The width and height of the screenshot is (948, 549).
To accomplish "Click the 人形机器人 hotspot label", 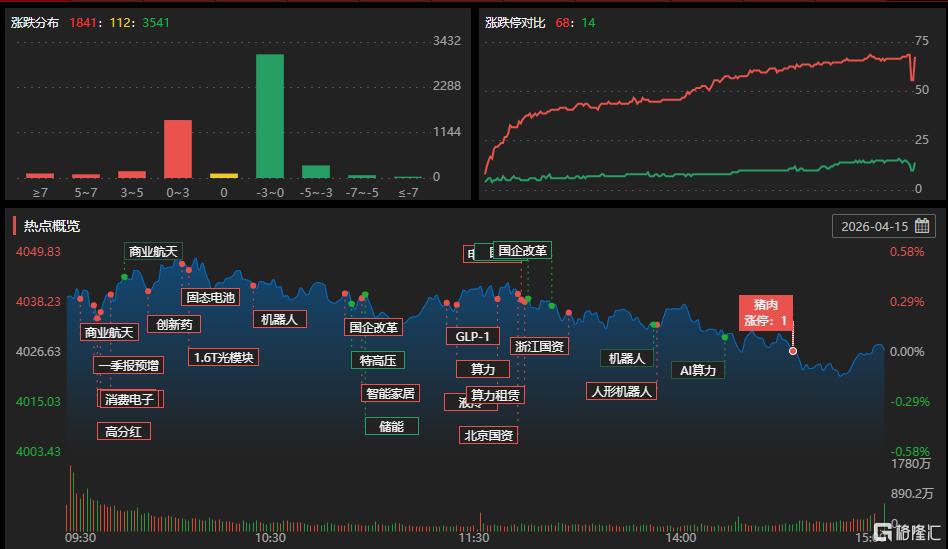I will [621, 391].
